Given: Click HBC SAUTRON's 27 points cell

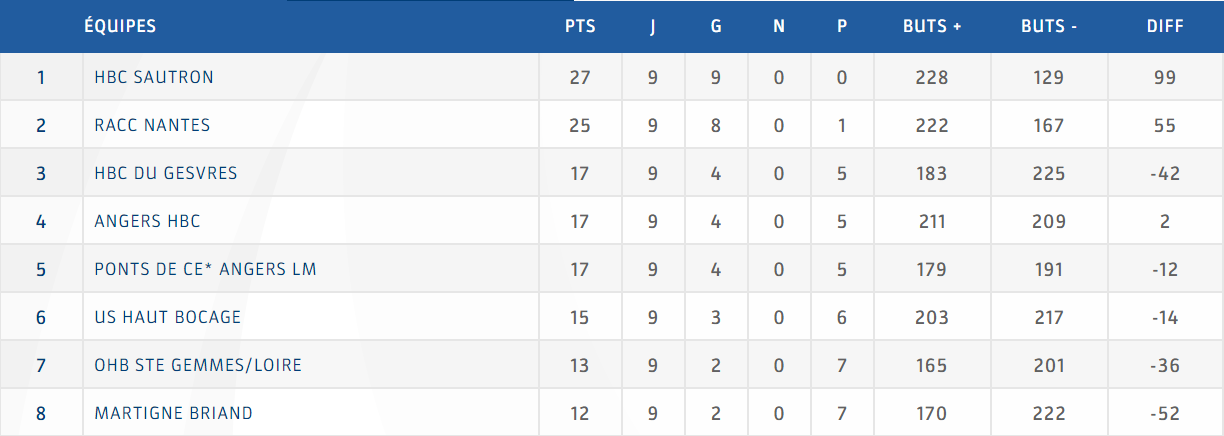Looking at the screenshot, I should 580,77.
